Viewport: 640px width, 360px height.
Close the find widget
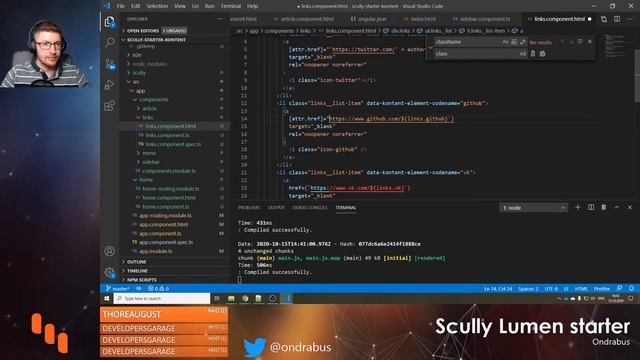(589, 42)
